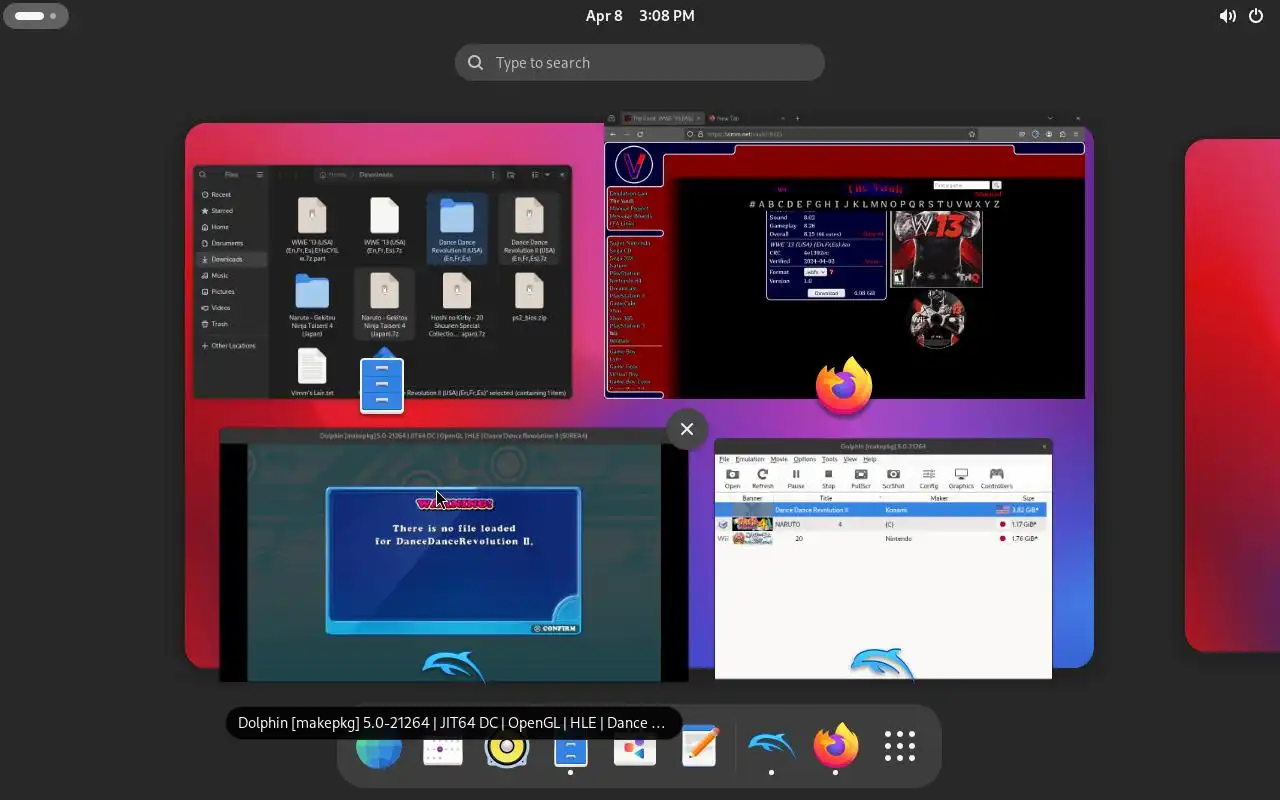Viewport: 1280px width, 800px height.
Task: Click the Firefox reload icon
Action: 640,133
